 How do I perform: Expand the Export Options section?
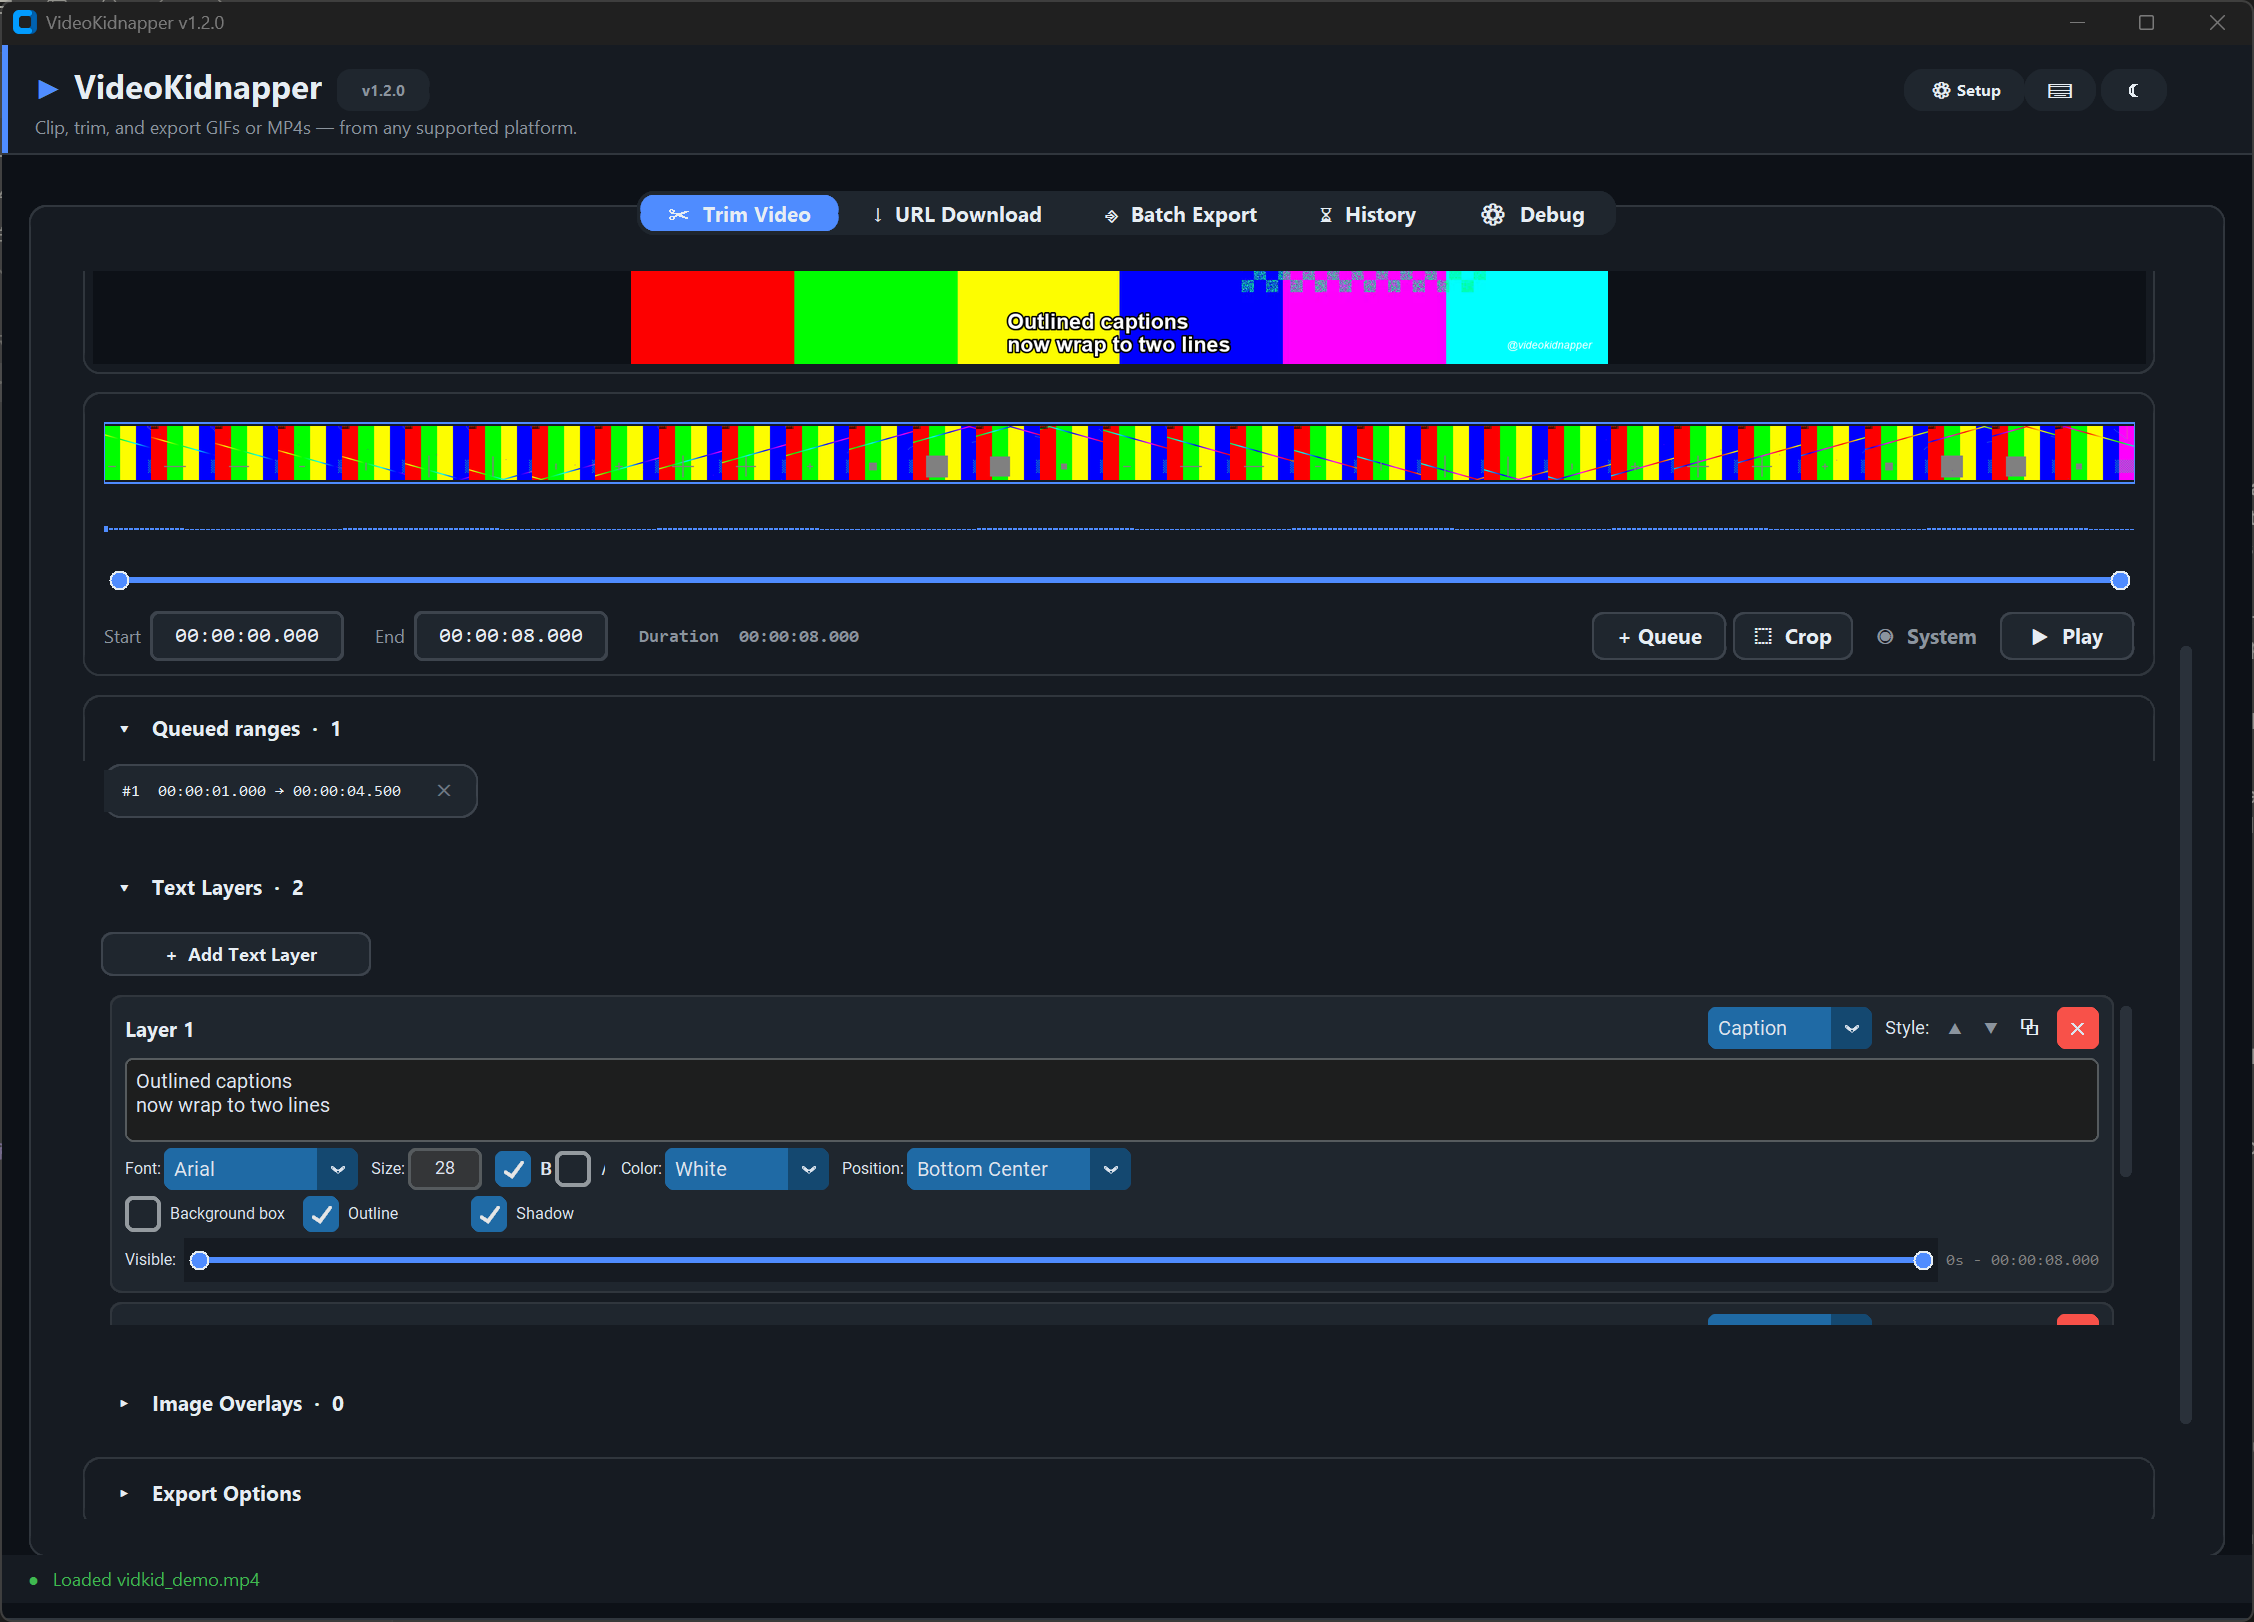click(124, 1494)
